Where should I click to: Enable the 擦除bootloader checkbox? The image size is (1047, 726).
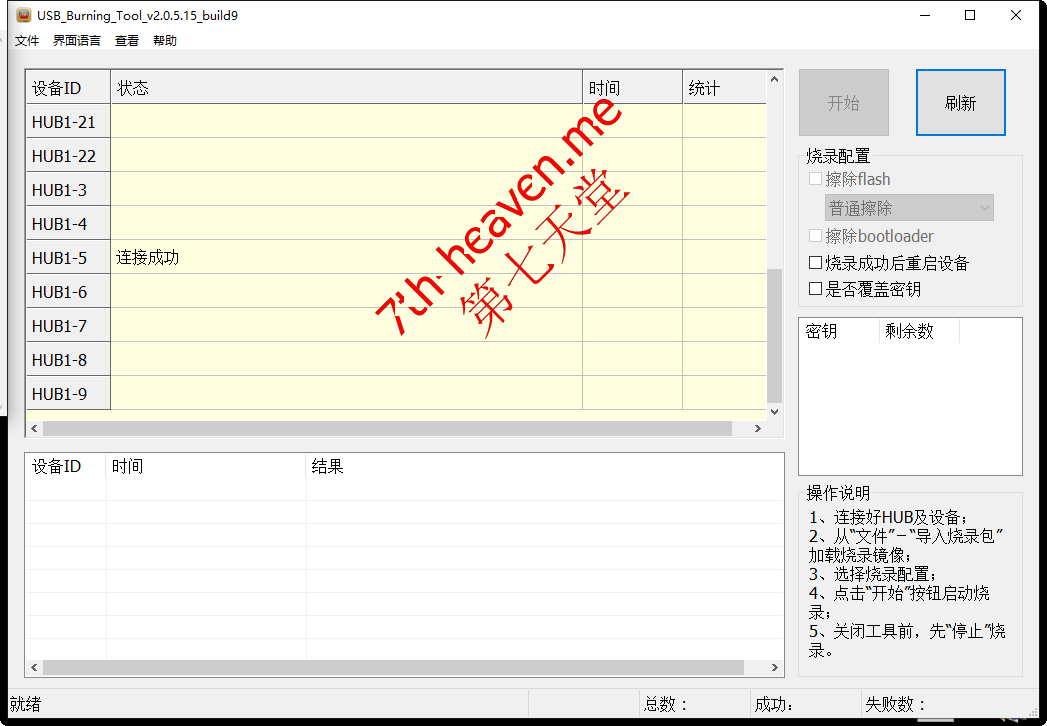pos(816,236)
